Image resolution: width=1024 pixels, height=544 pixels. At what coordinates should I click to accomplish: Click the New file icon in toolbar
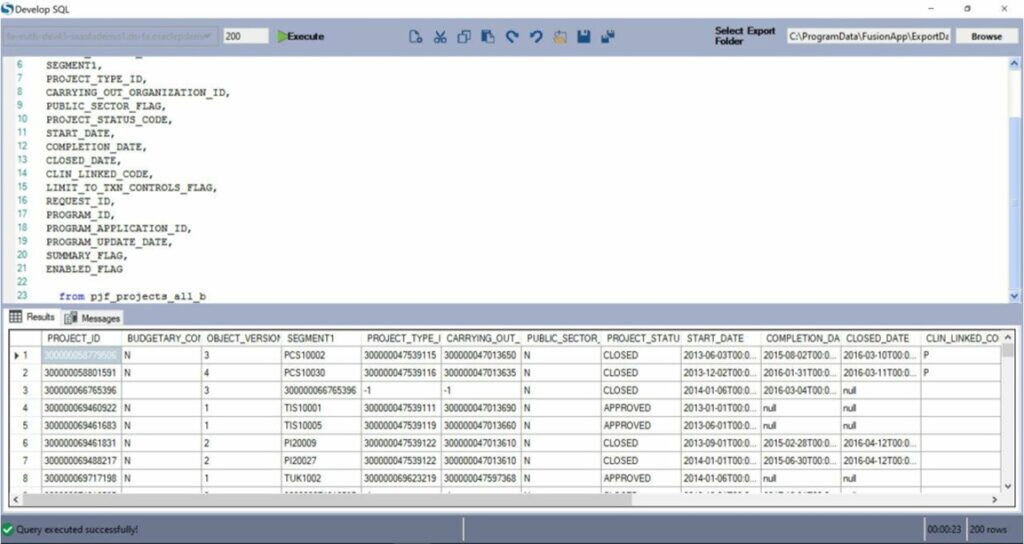click(416, 37)
